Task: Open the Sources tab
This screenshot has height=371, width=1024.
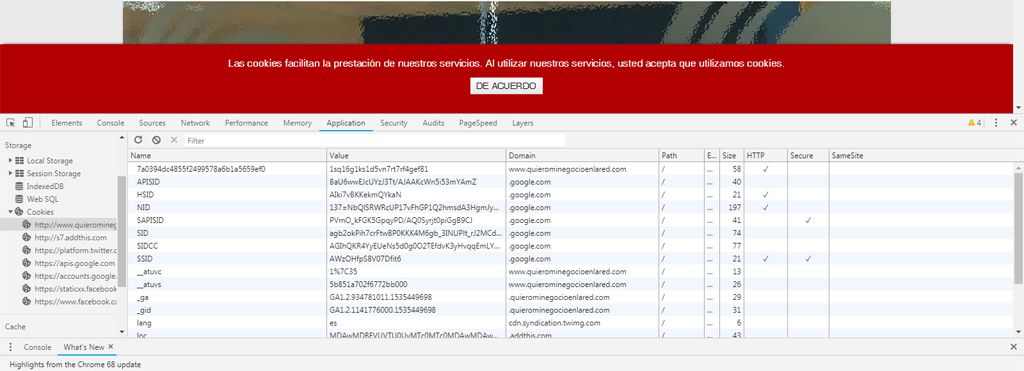Action: coord(152,123)
